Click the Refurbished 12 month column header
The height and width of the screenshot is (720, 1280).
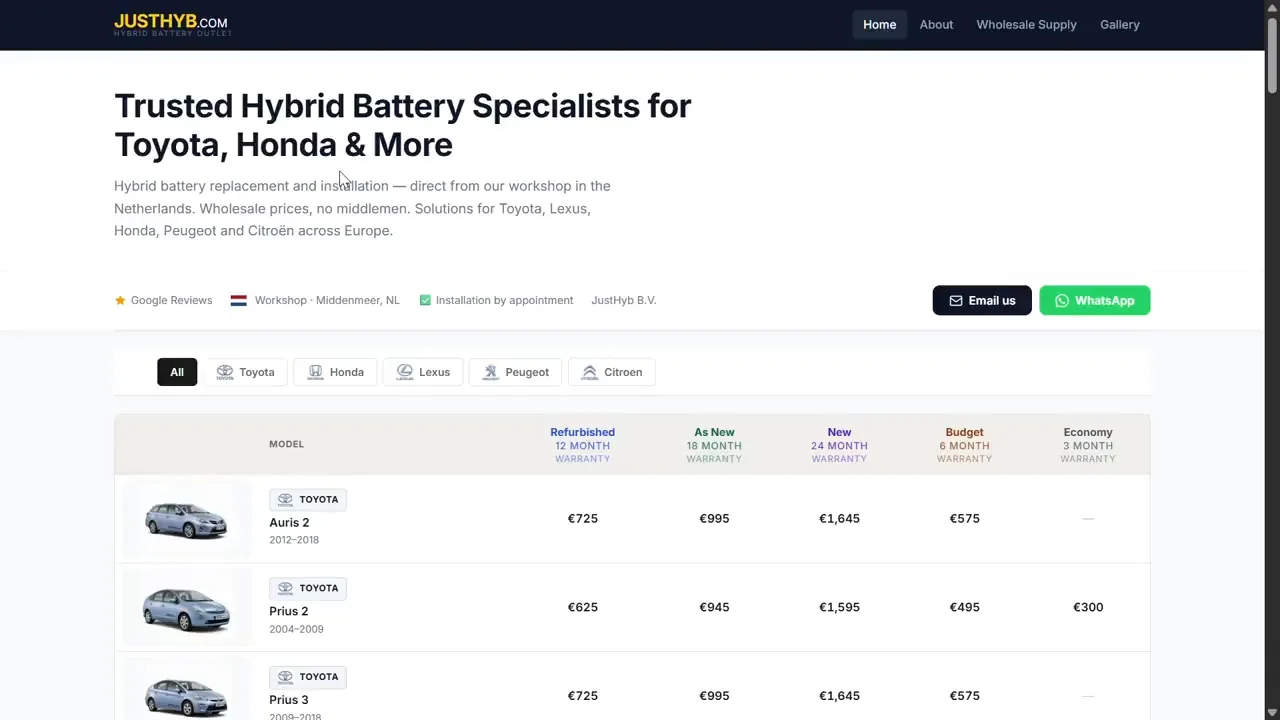point(582,445)
